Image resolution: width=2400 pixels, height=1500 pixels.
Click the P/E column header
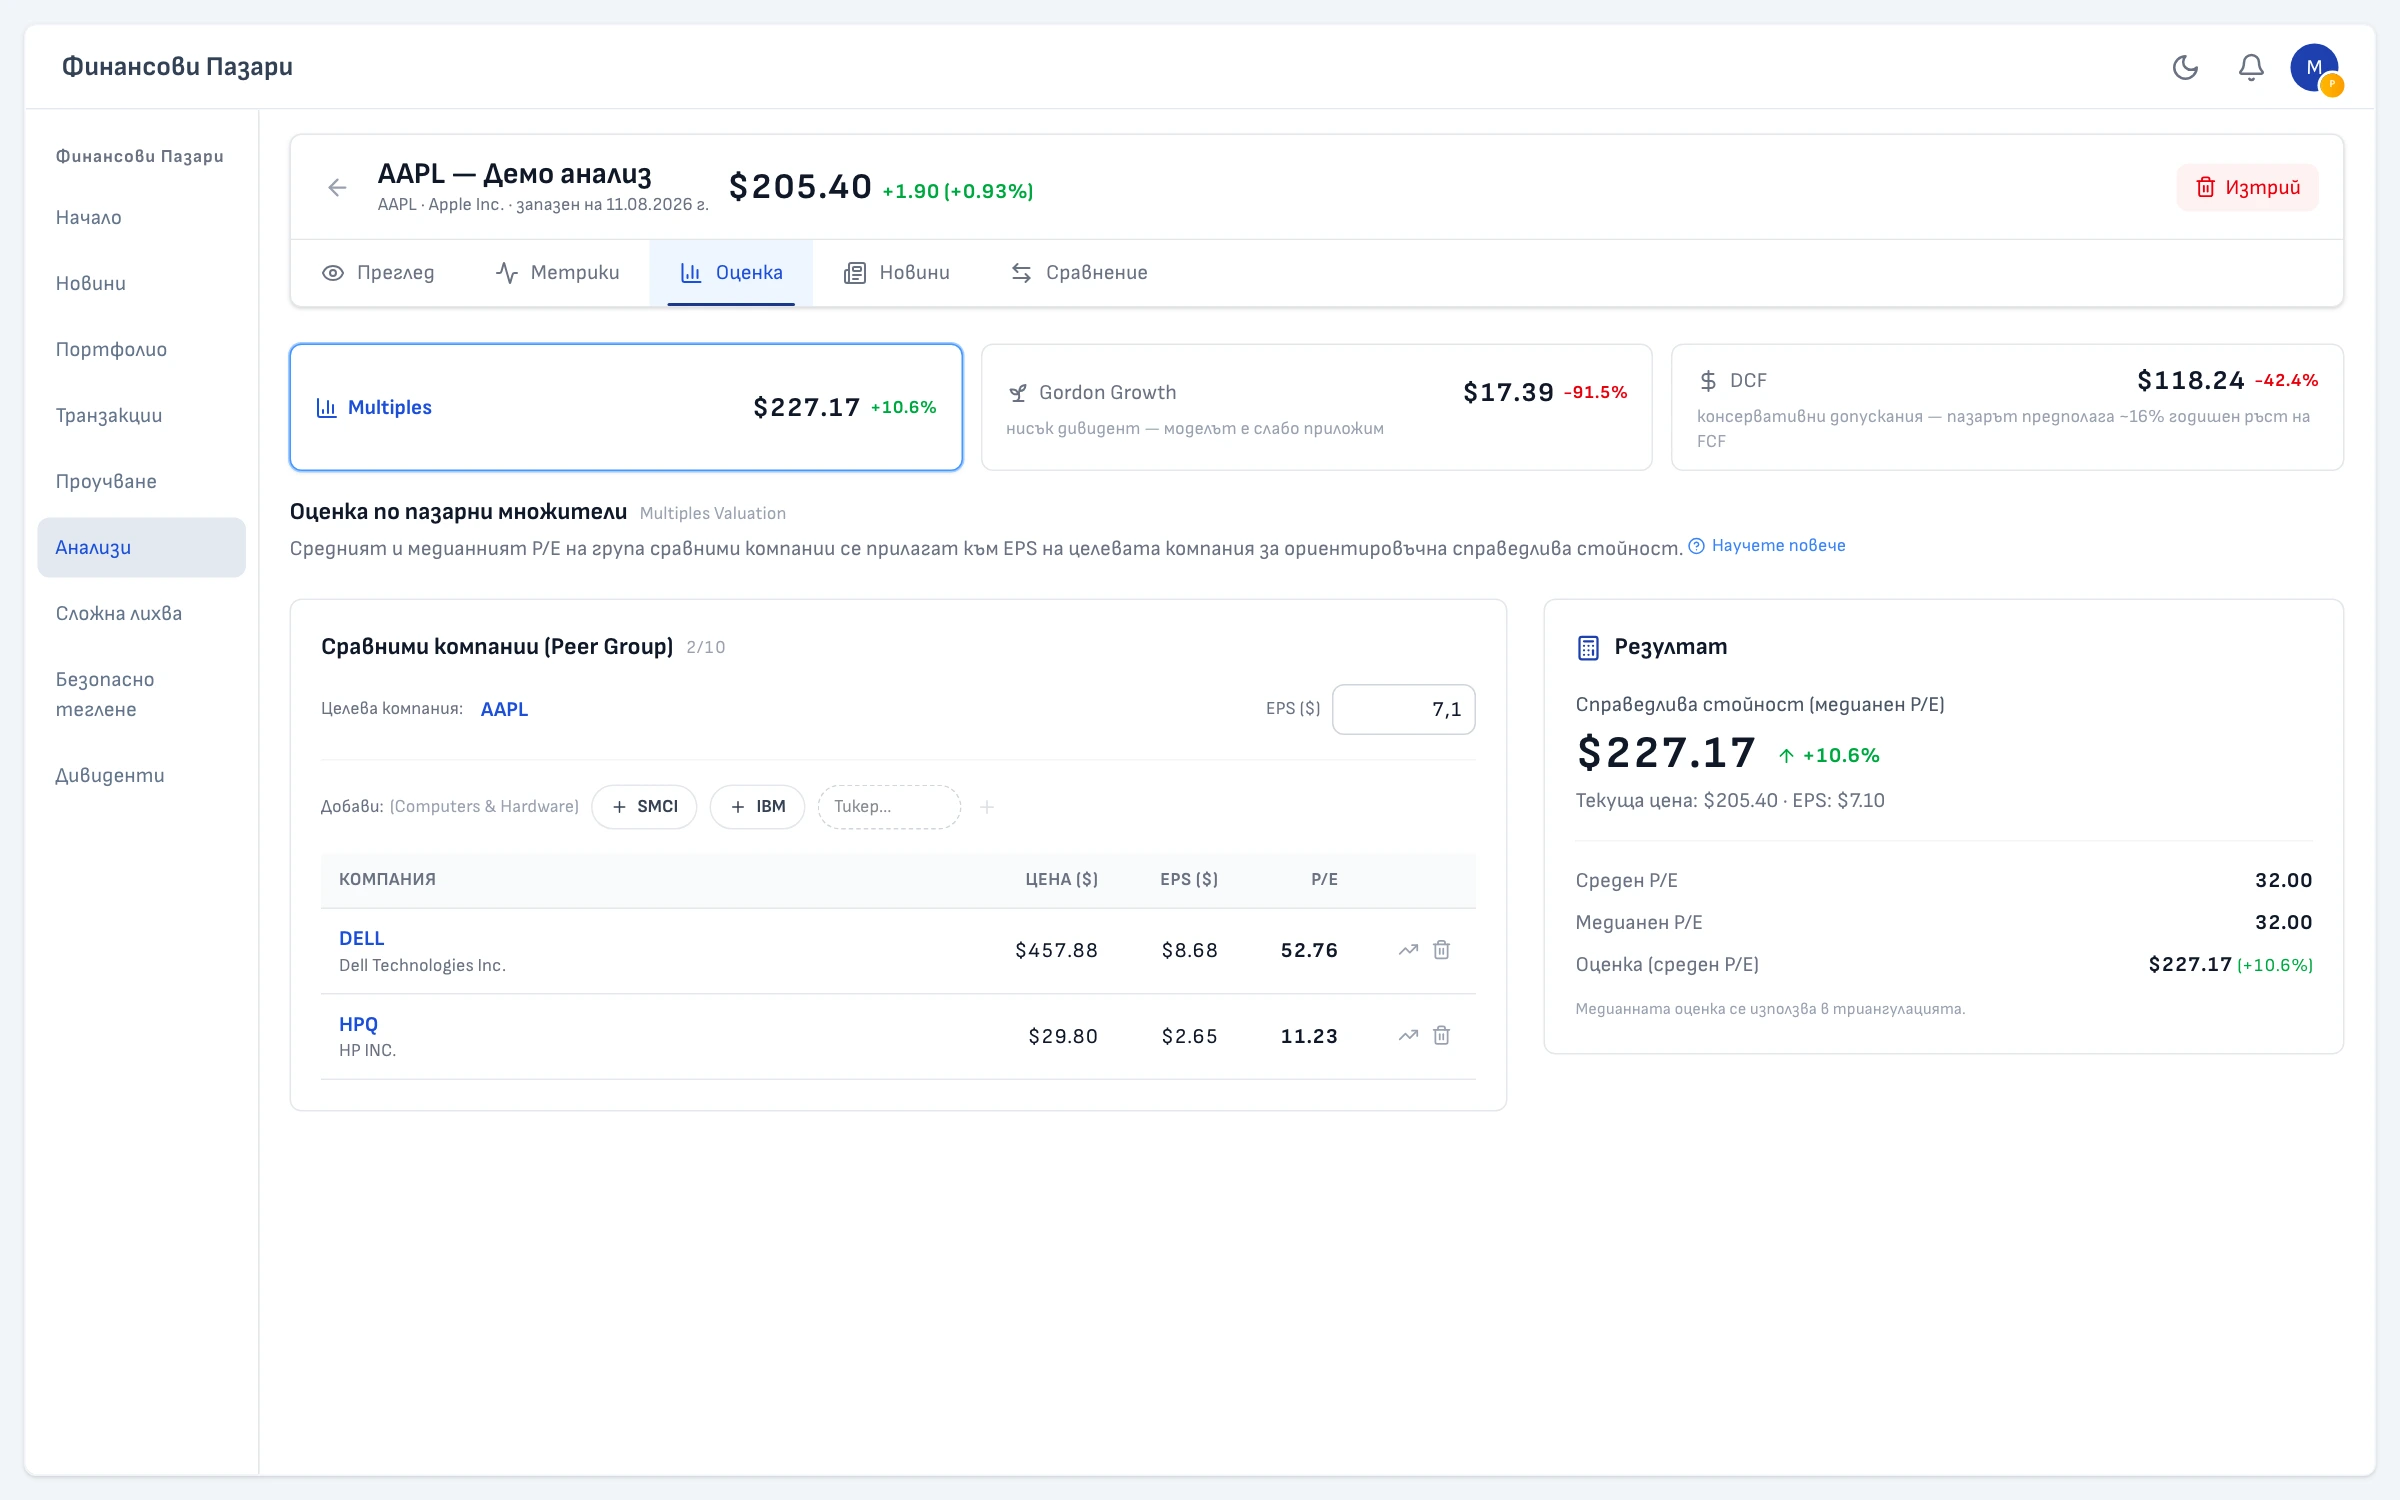pyautogui.click(x=1325, y=880)
